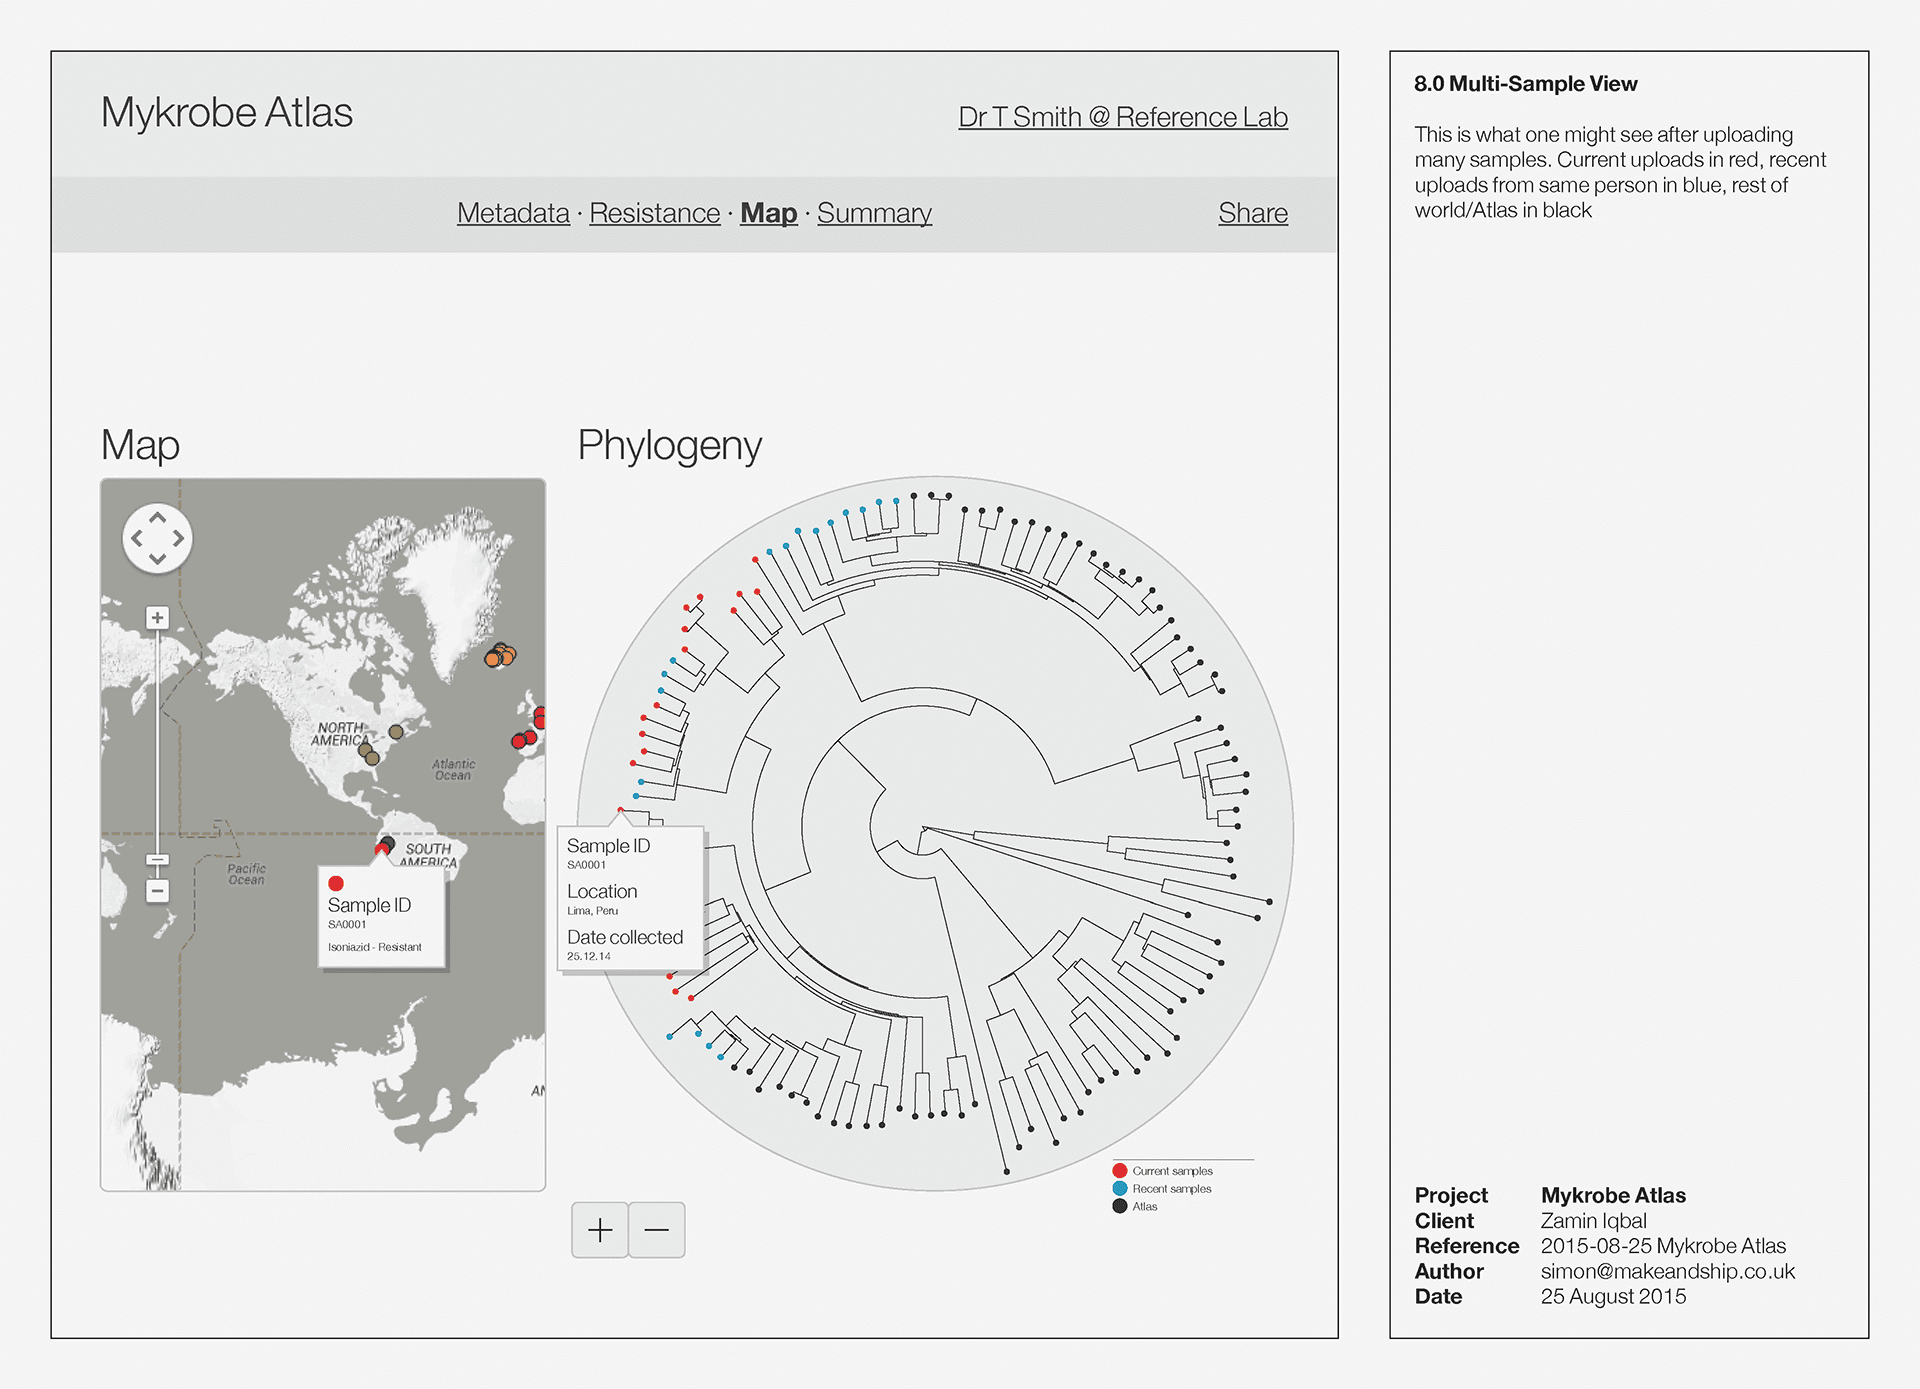
Task: Go to the Summary tab
Action: click(x=874, y=213)
